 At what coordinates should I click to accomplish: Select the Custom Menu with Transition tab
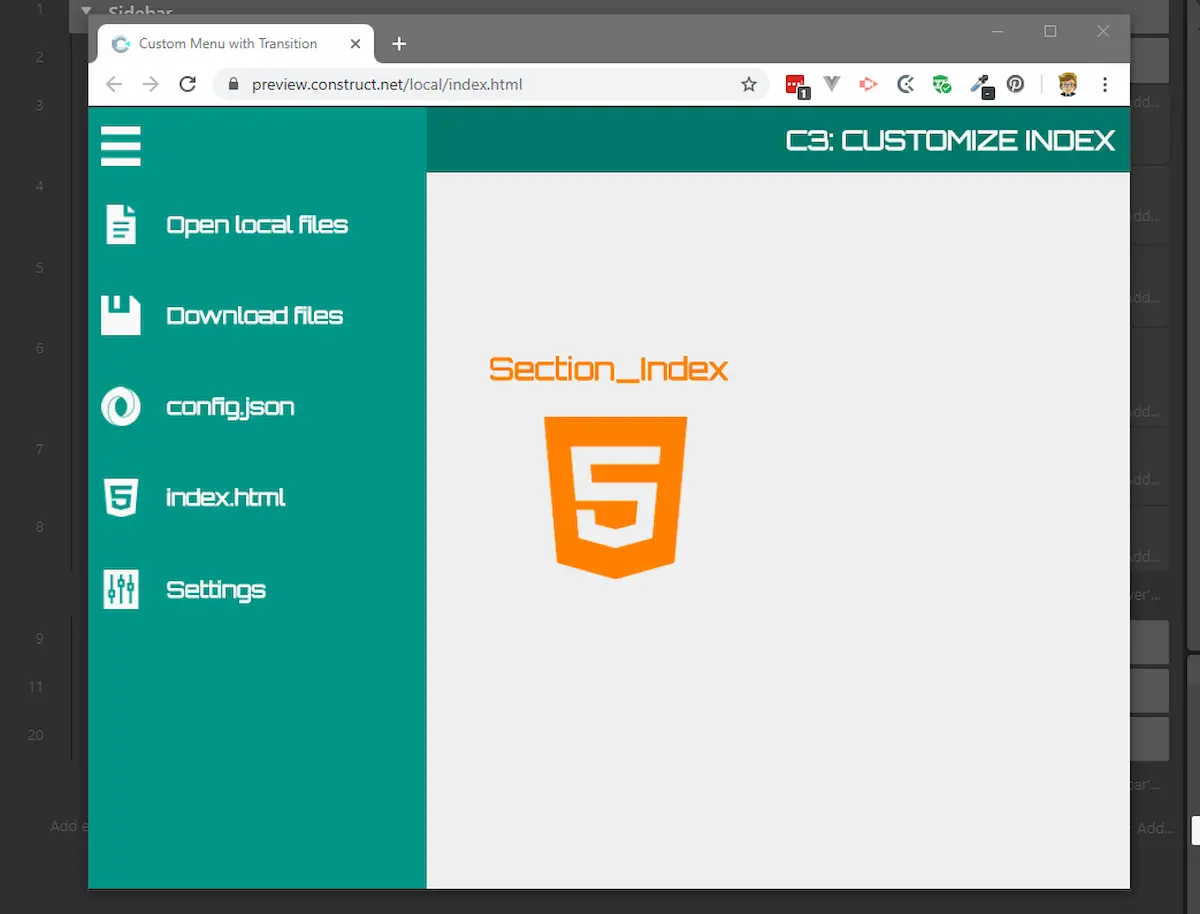(x=235, y=44)
